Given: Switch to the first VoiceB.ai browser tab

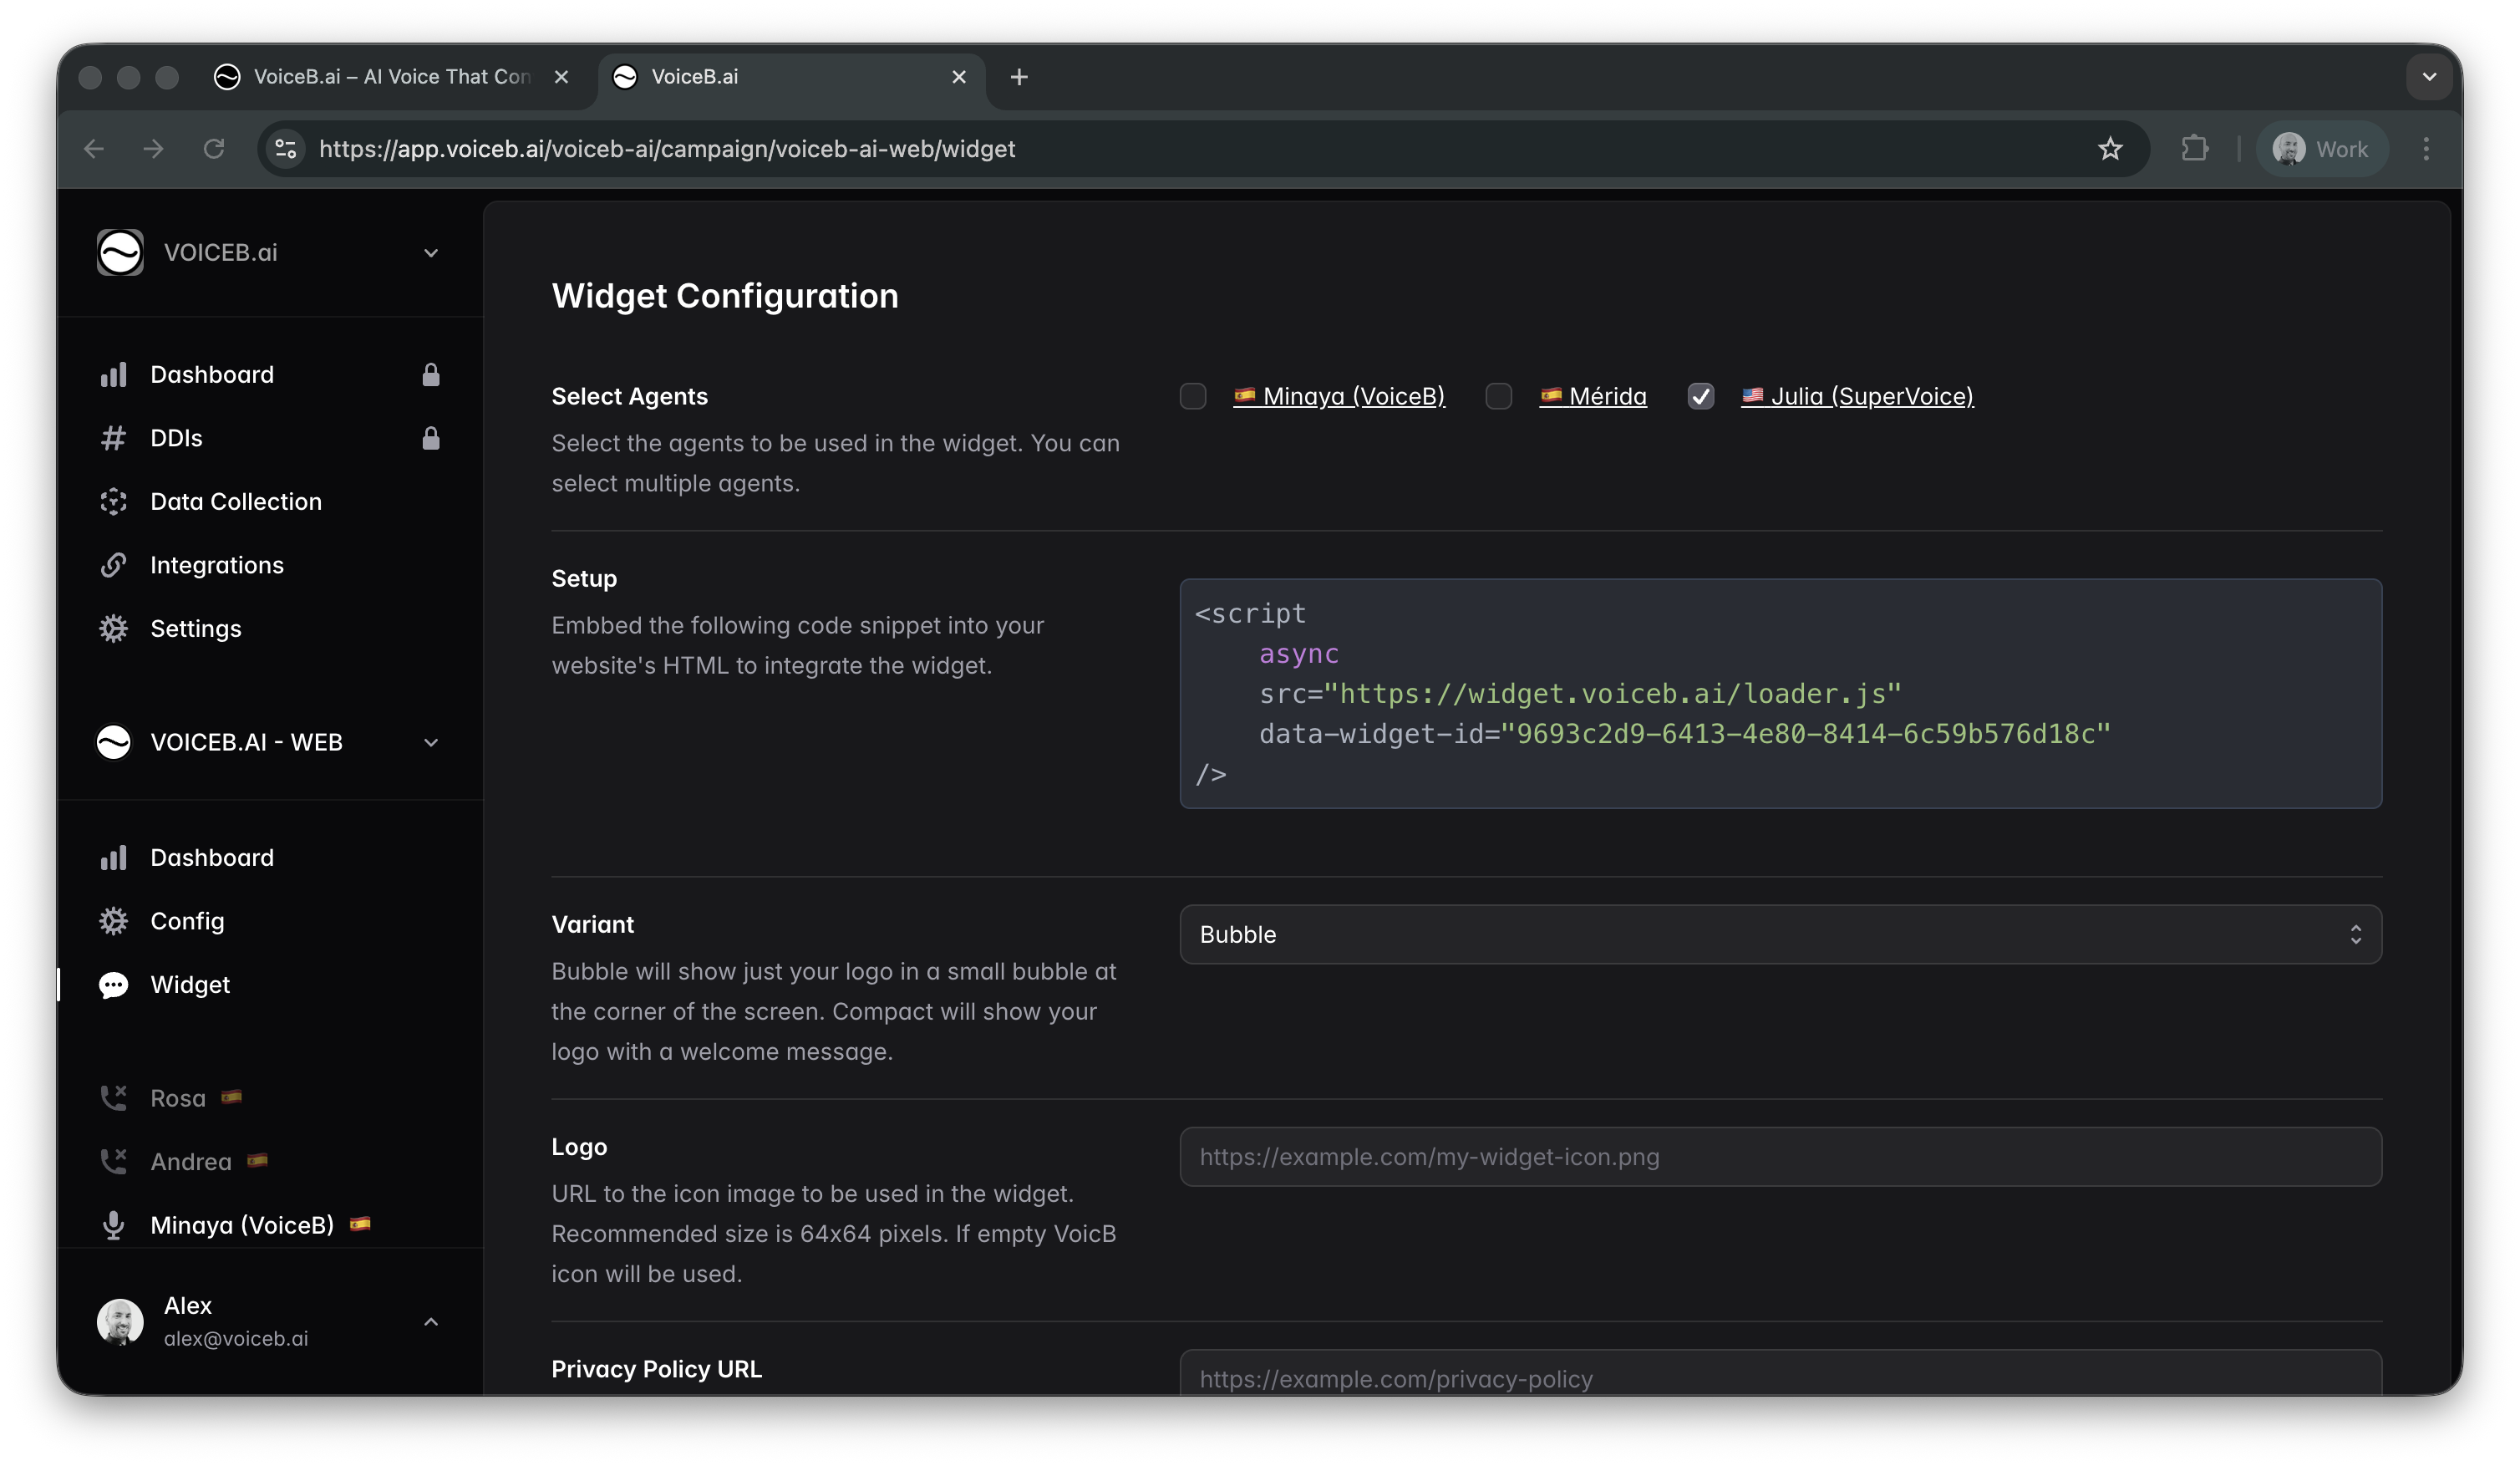Looking at the screenshot, I should point(390,77).
